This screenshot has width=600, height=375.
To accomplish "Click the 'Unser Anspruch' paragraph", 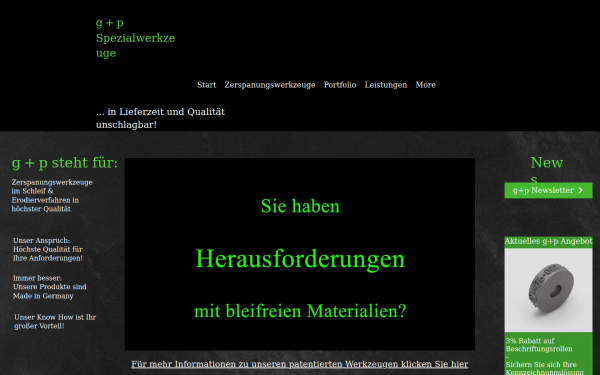I will pyautogui.click(x=48, y=249).
